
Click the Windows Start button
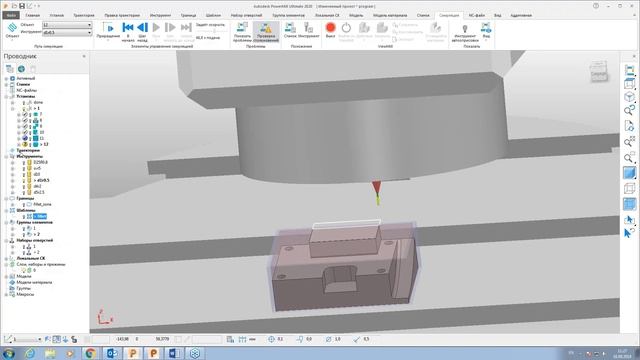[x=9, y=353]
